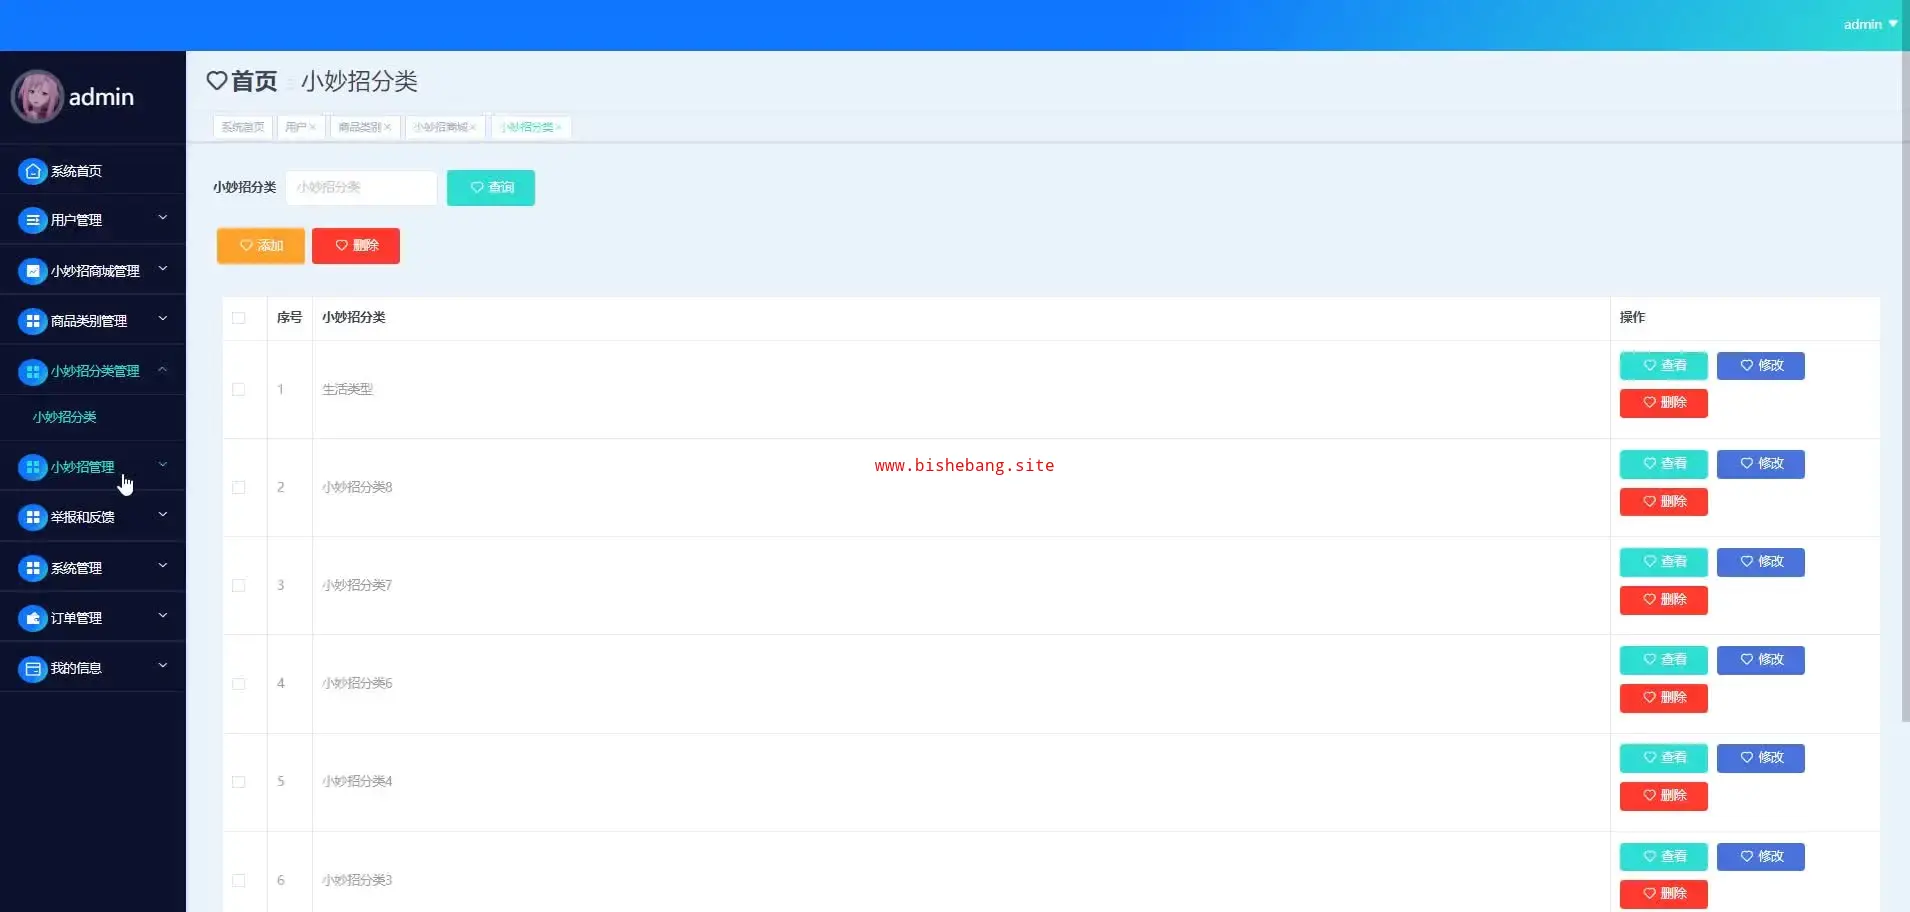Expand the 用户管理 menu chevron
Image resolution: width=1910 pixels, height=912 pixels.
tap(163, 218)
